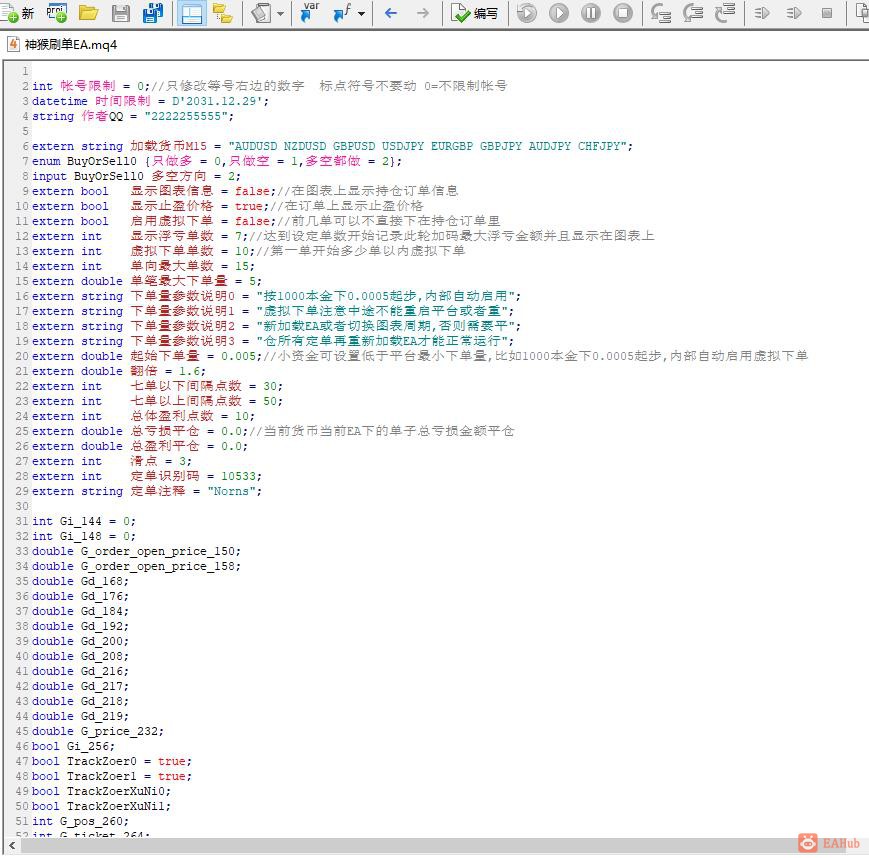The width and height of the screenshot is (869, 858).
Task: Click the comment on line 25 about 总亏损金额平仓
Action: (x=381, y=431)
